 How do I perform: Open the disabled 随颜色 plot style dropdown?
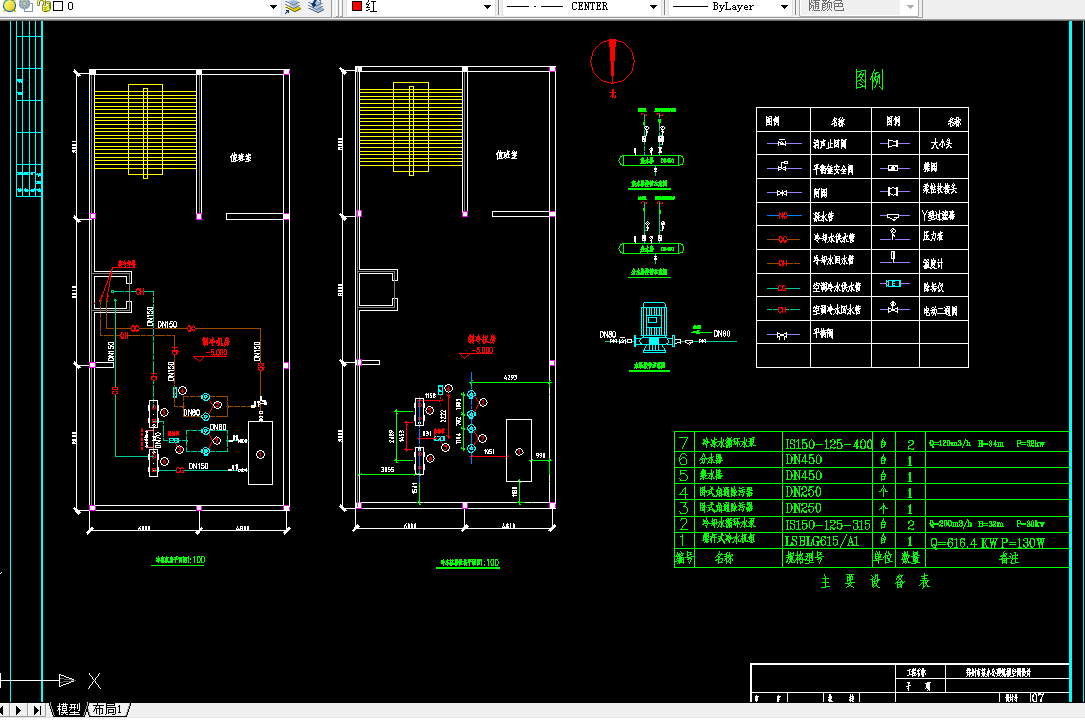point(910,7)
